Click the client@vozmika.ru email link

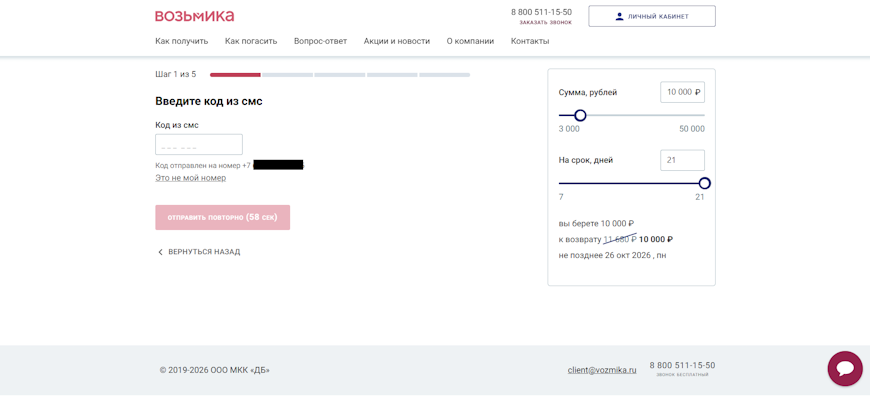click(x=602, y=370)
